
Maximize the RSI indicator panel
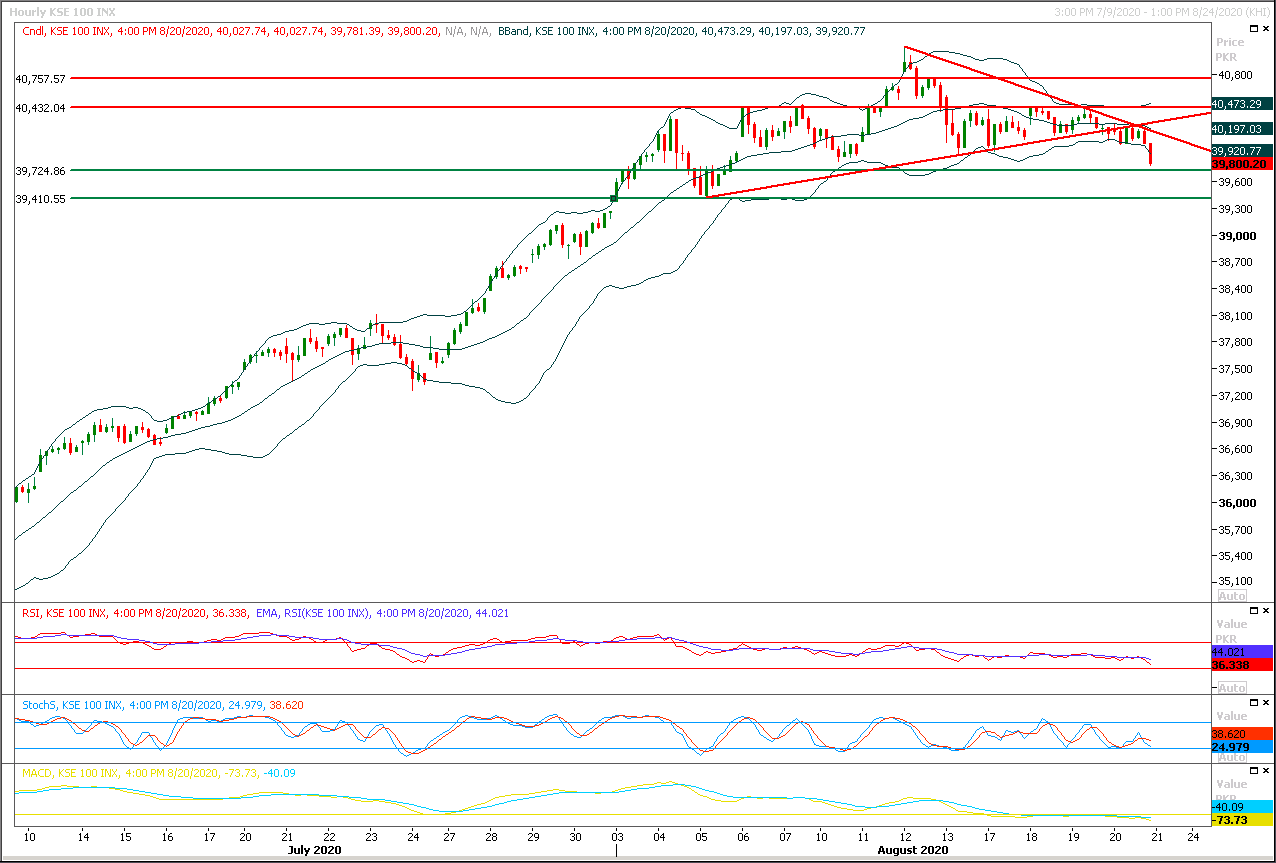tap(1254, 610)
